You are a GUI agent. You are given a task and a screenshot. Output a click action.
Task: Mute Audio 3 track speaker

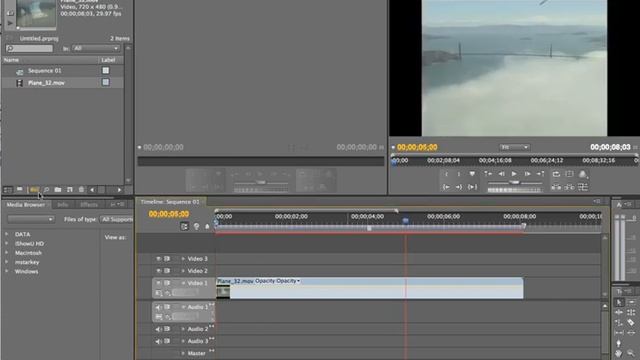pyautogui.click(x=158, y=341)
